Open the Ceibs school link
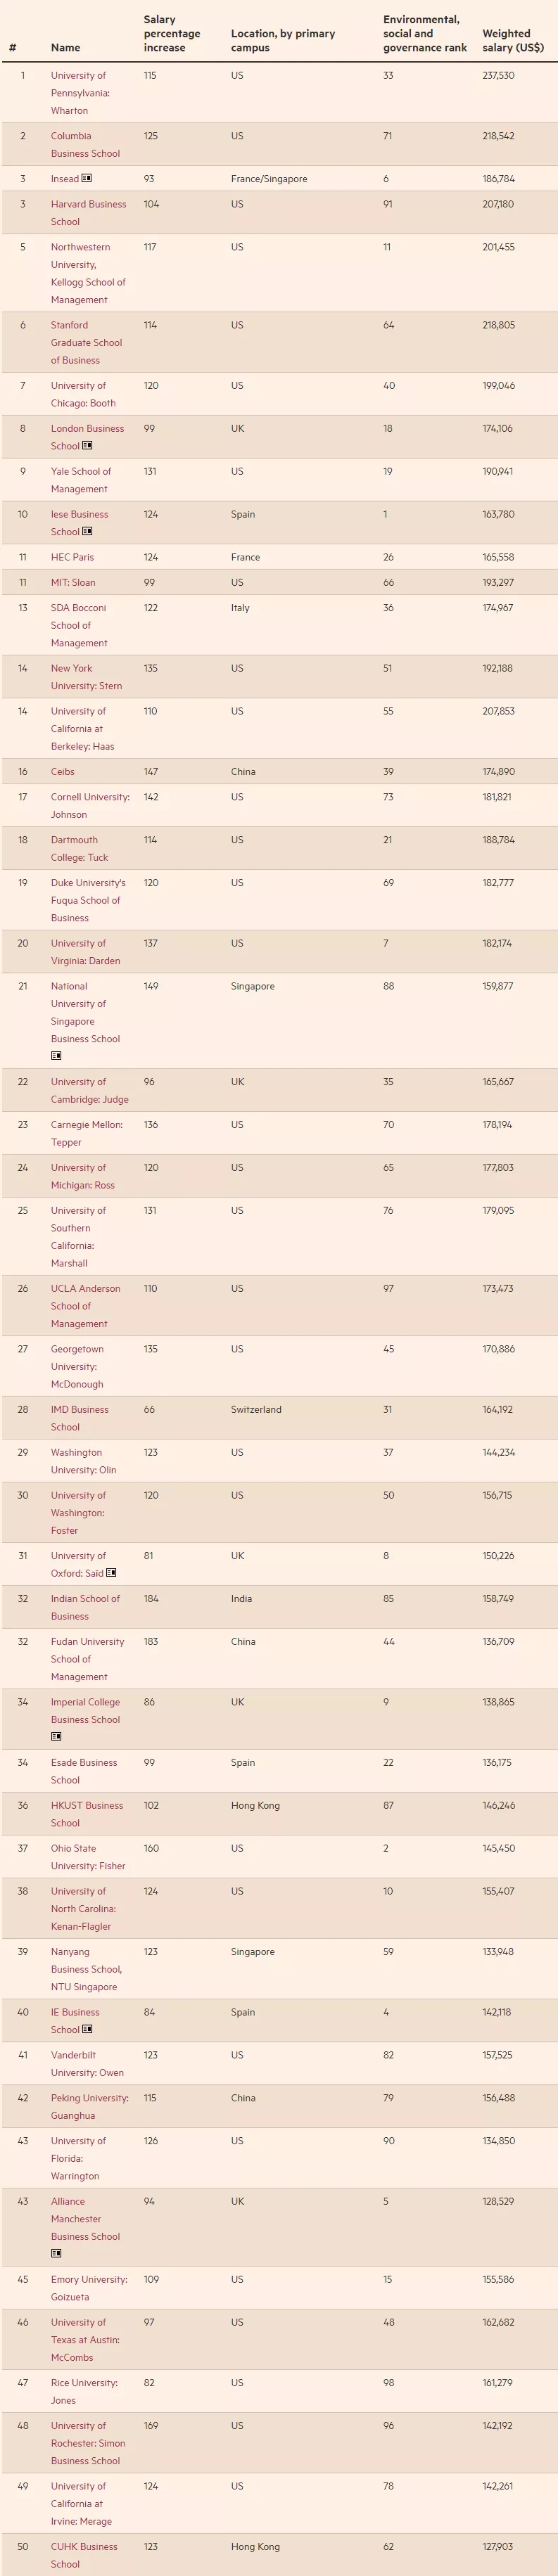The height and width of the screenshot is (2576, 558). (63, 772)
